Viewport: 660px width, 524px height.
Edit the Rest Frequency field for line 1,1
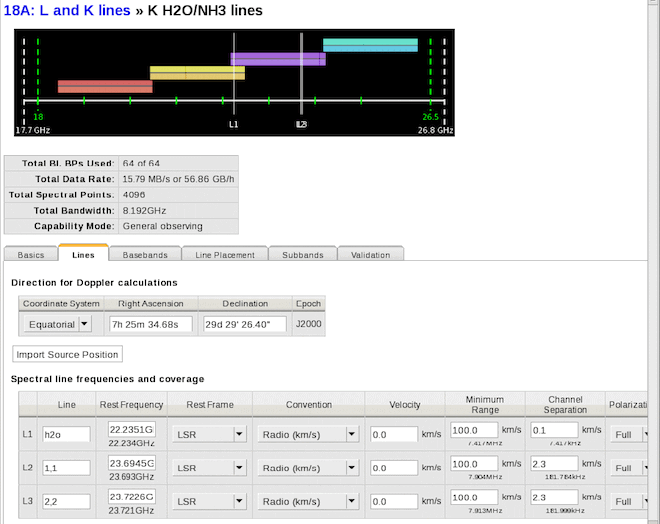[x=131, y=462]
